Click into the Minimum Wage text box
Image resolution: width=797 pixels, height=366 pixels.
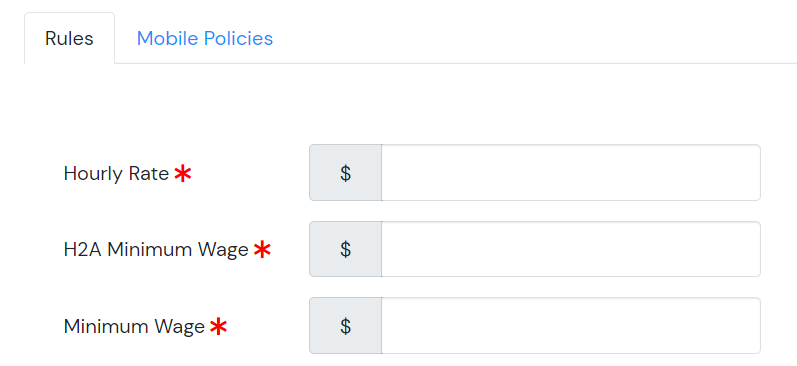[571, 325]
